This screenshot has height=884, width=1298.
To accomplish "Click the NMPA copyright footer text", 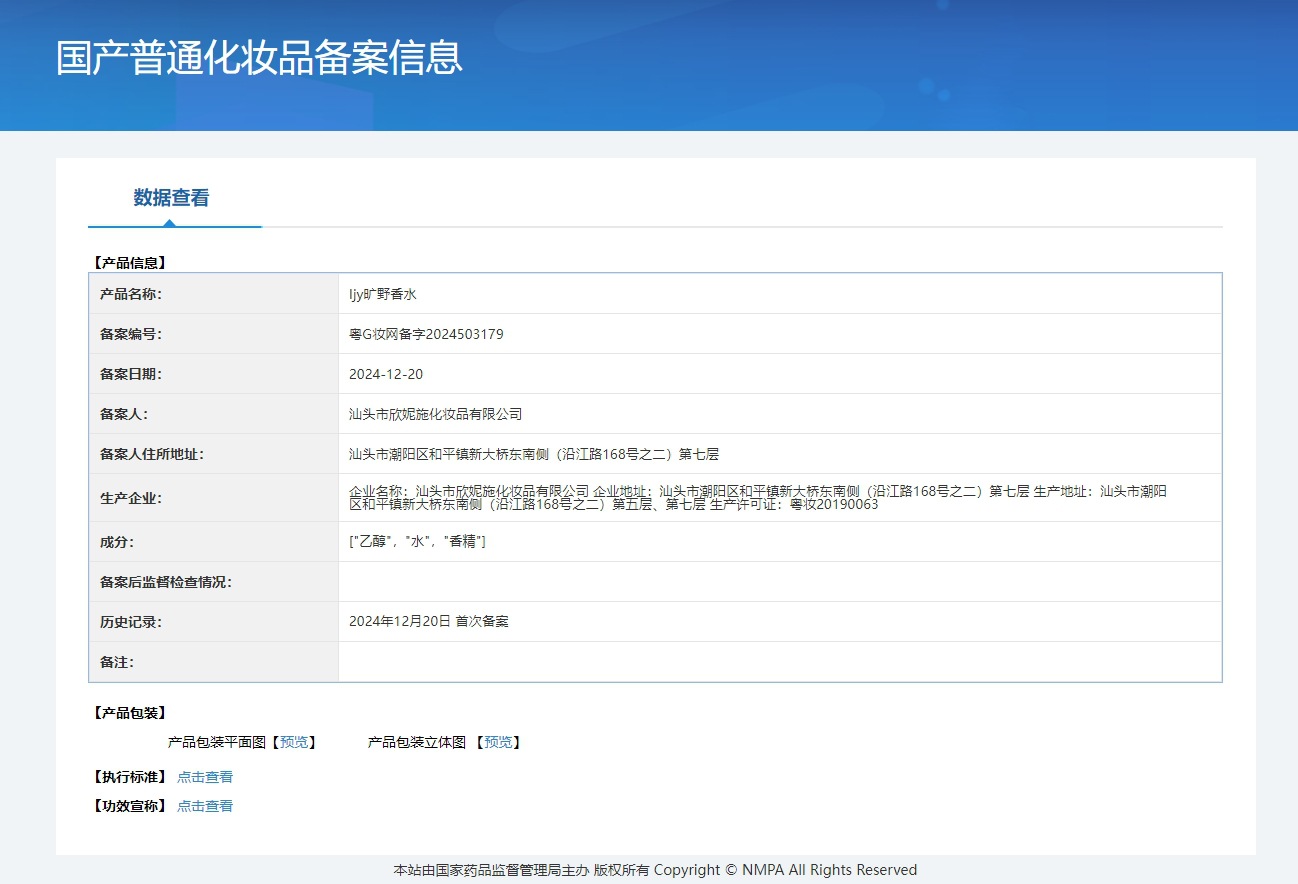I will pos(655,870).
